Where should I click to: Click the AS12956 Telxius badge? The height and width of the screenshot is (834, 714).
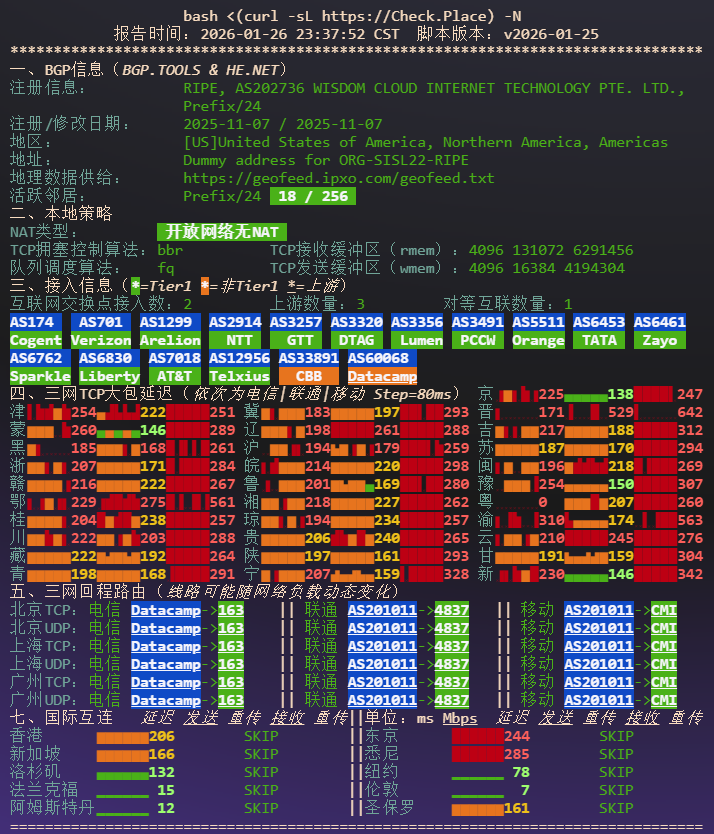pos(239,367)
